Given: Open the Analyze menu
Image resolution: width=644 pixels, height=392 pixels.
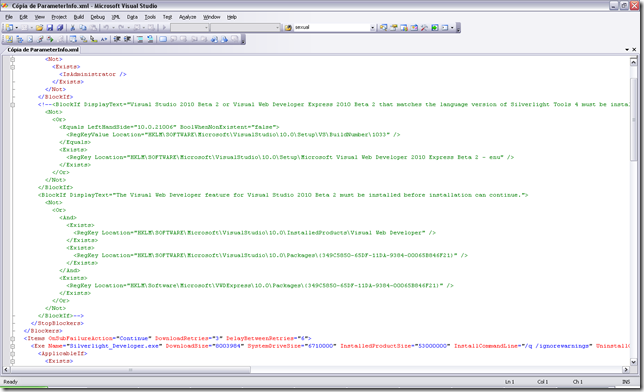Looking at the screenshot, I should (x=187, y=17).
